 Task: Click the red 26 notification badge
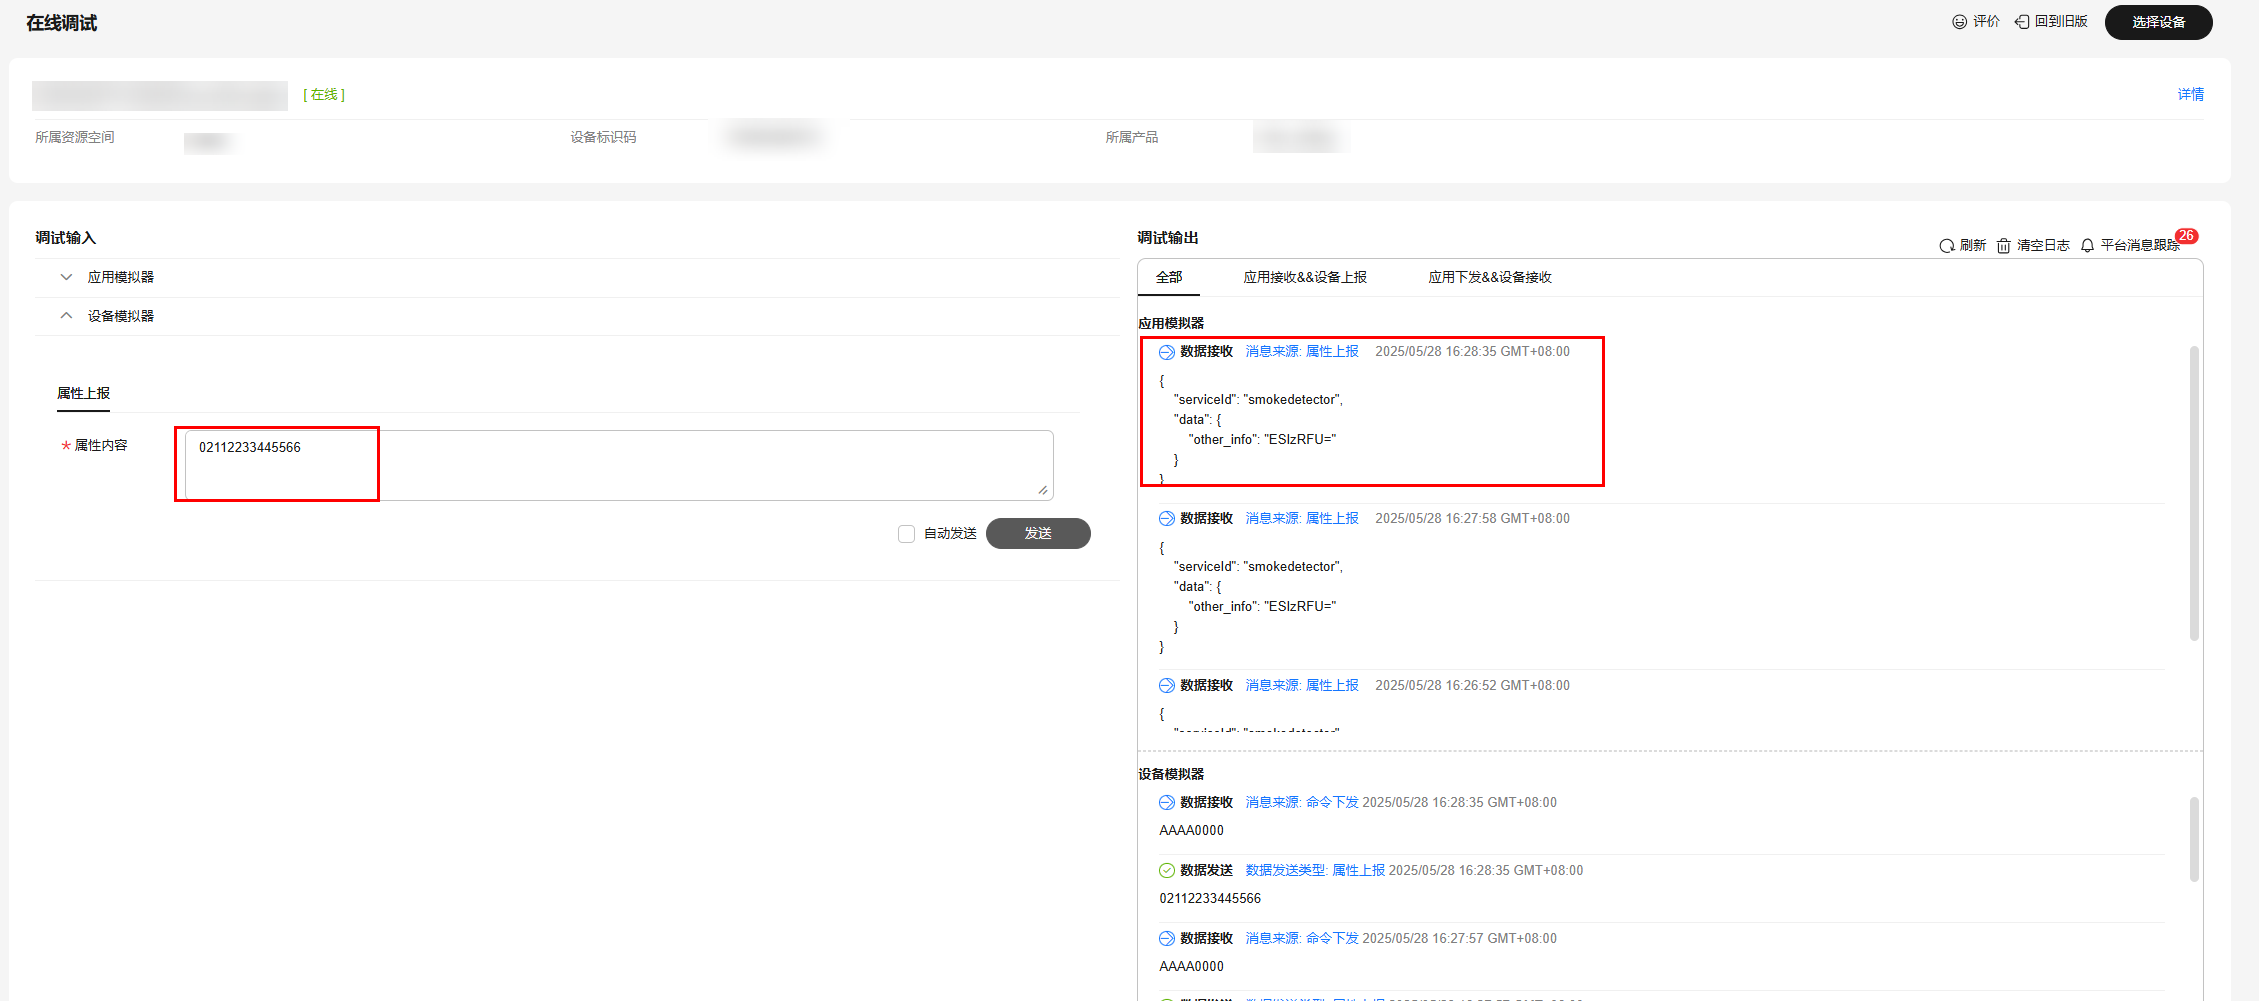(2186, 236)
